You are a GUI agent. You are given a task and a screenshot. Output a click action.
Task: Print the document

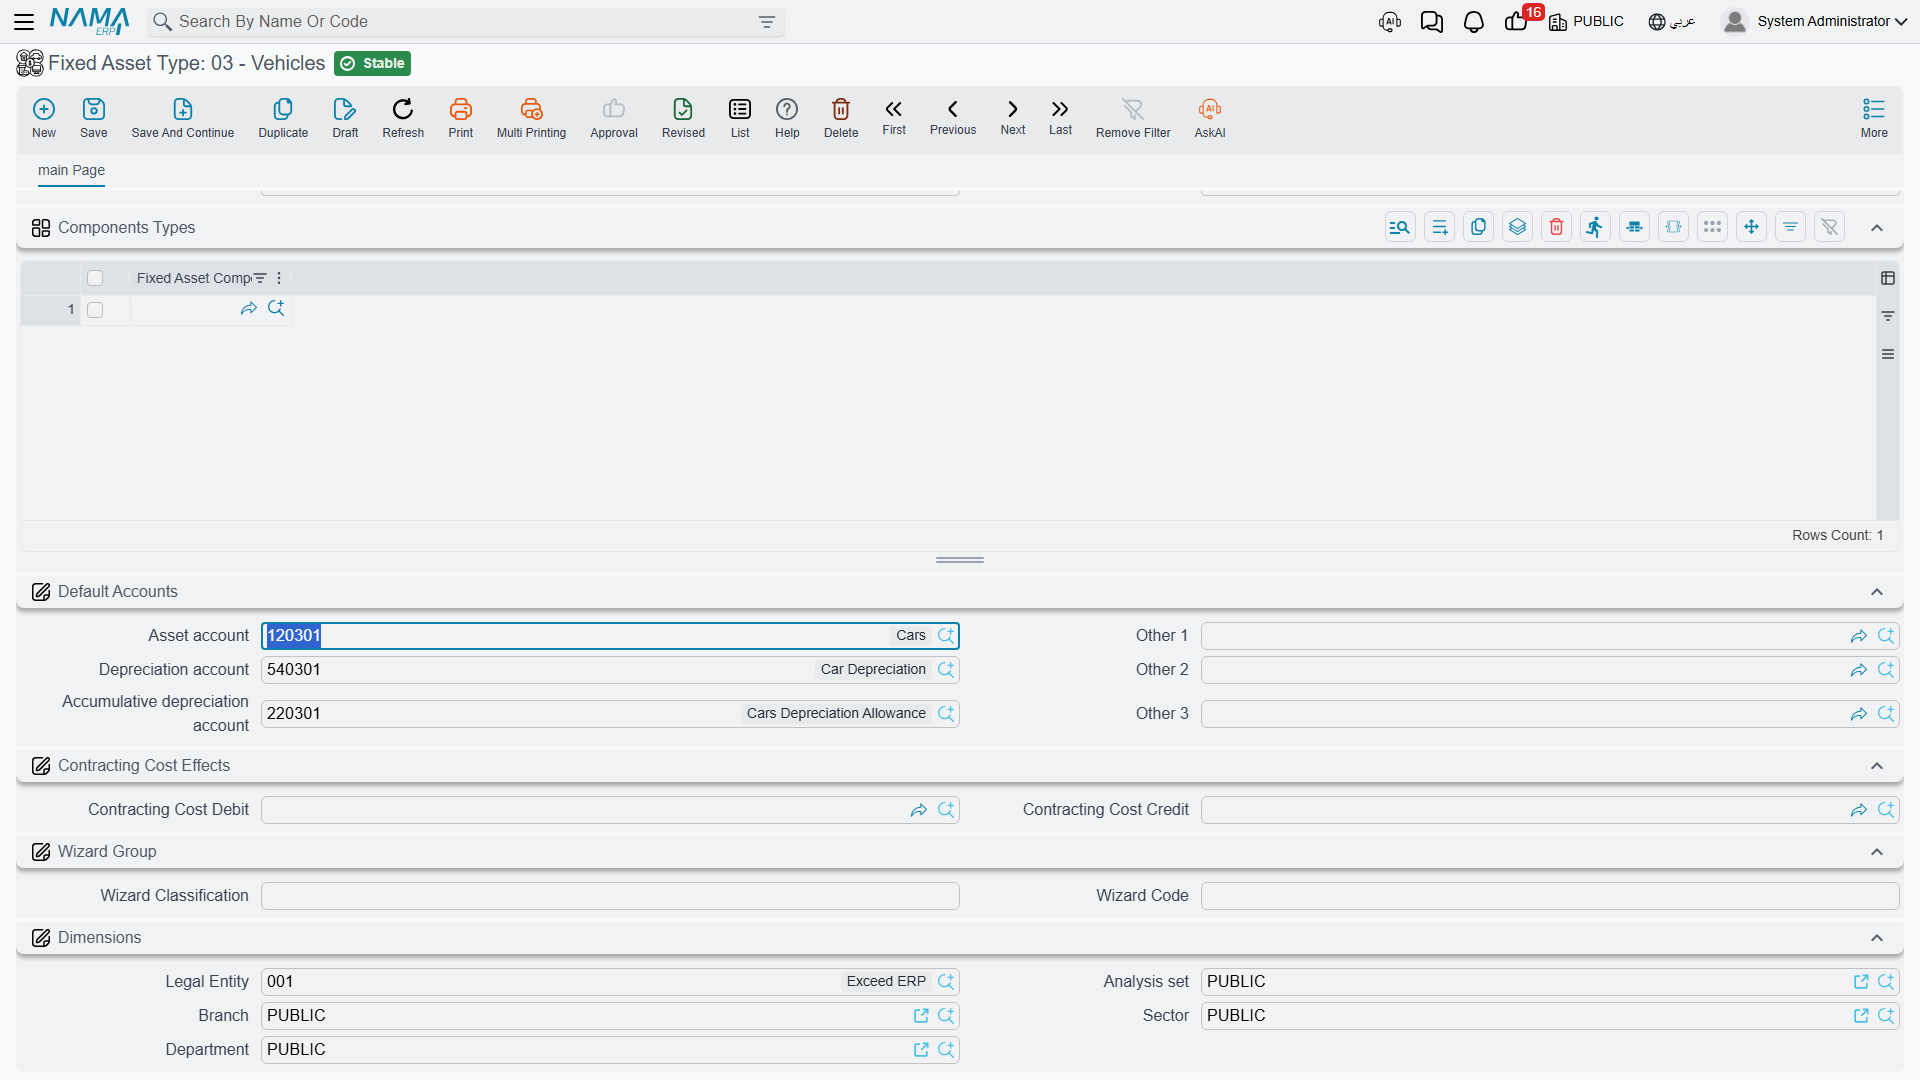click(x=461, y=118)
